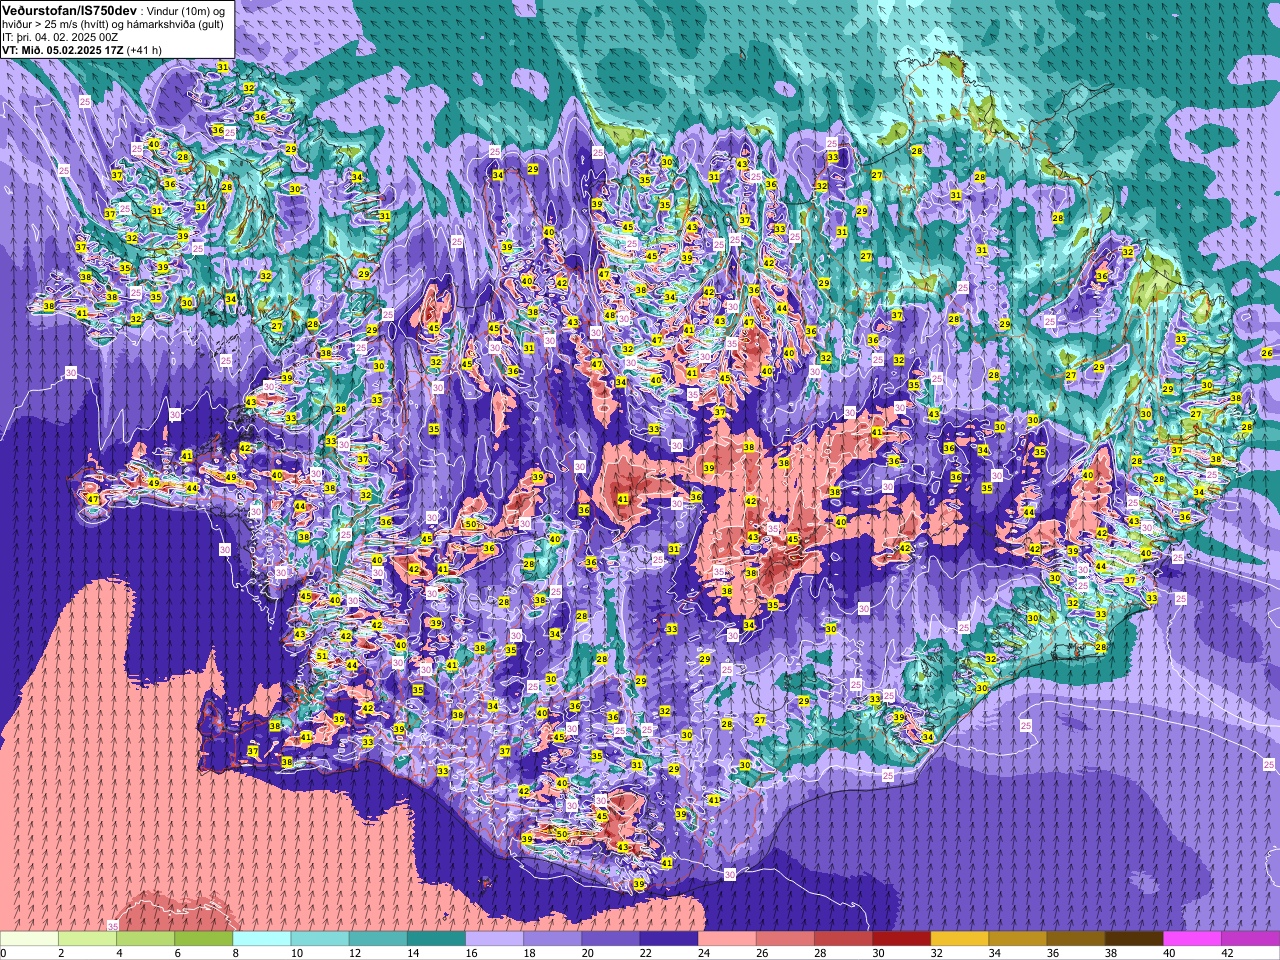
Task: Select the salmon 26–28 m/s legend swatch
Action: 785,939
